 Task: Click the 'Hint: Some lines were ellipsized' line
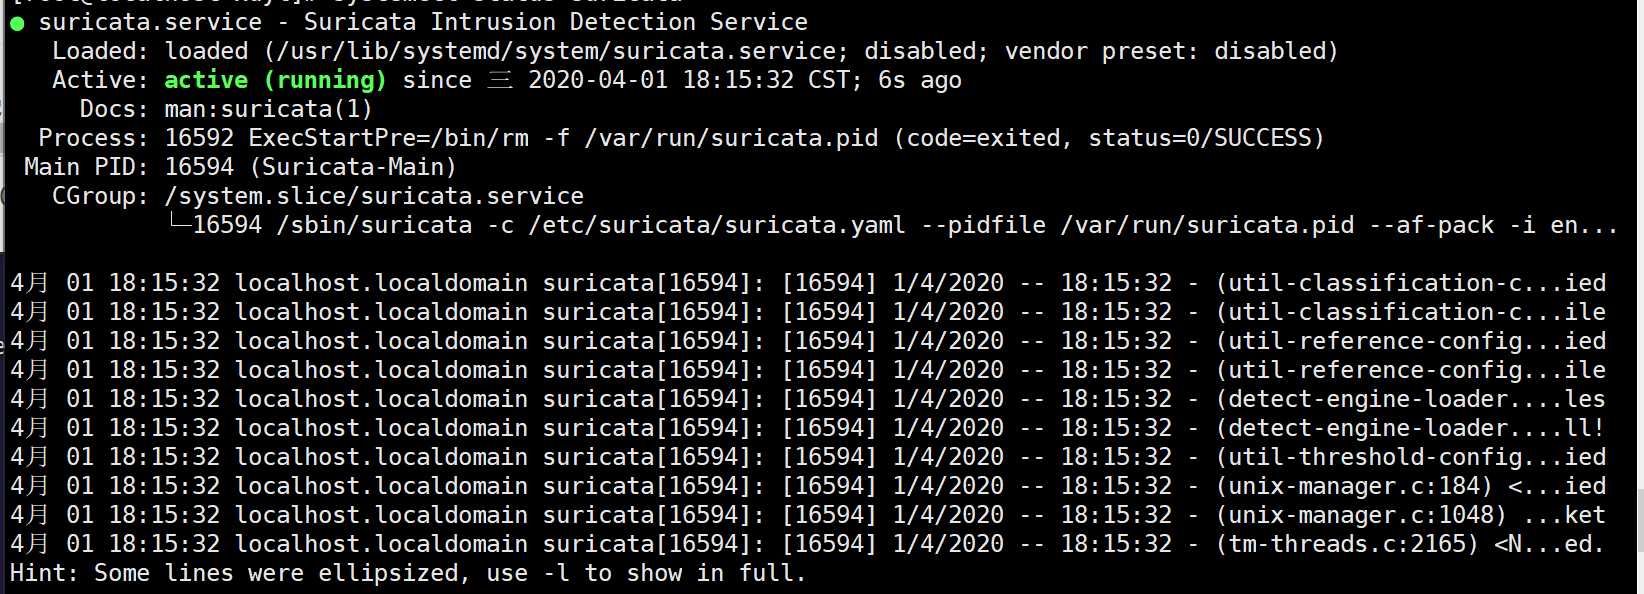tap(407, 573)
